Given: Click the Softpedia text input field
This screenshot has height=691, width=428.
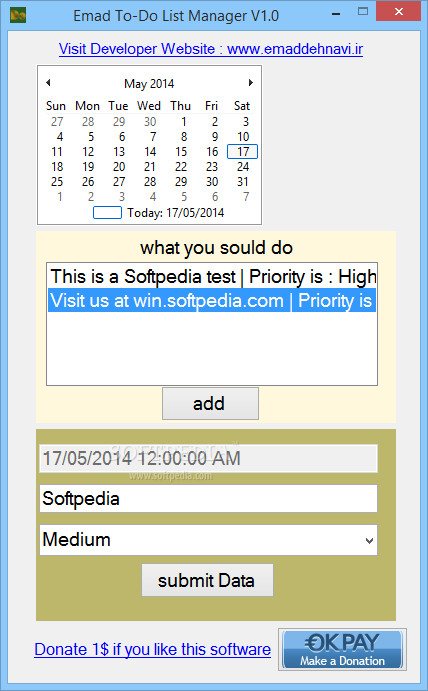Looking at the screenshot, I should [208, 499].
